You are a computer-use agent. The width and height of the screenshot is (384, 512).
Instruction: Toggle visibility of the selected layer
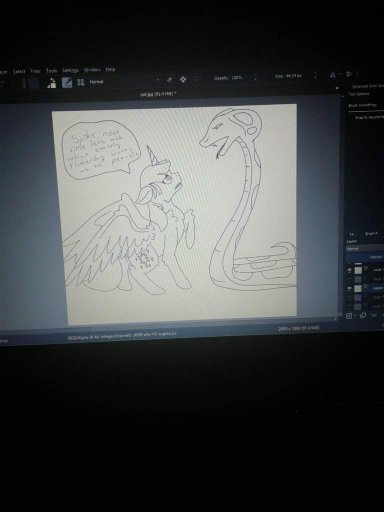pos(349,288)
